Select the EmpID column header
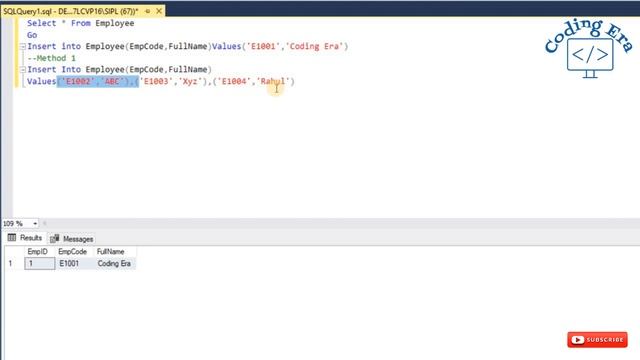Image resolution: width=640 pixels, height=360 pixels. pyautogui.click(x=38, y=252)
